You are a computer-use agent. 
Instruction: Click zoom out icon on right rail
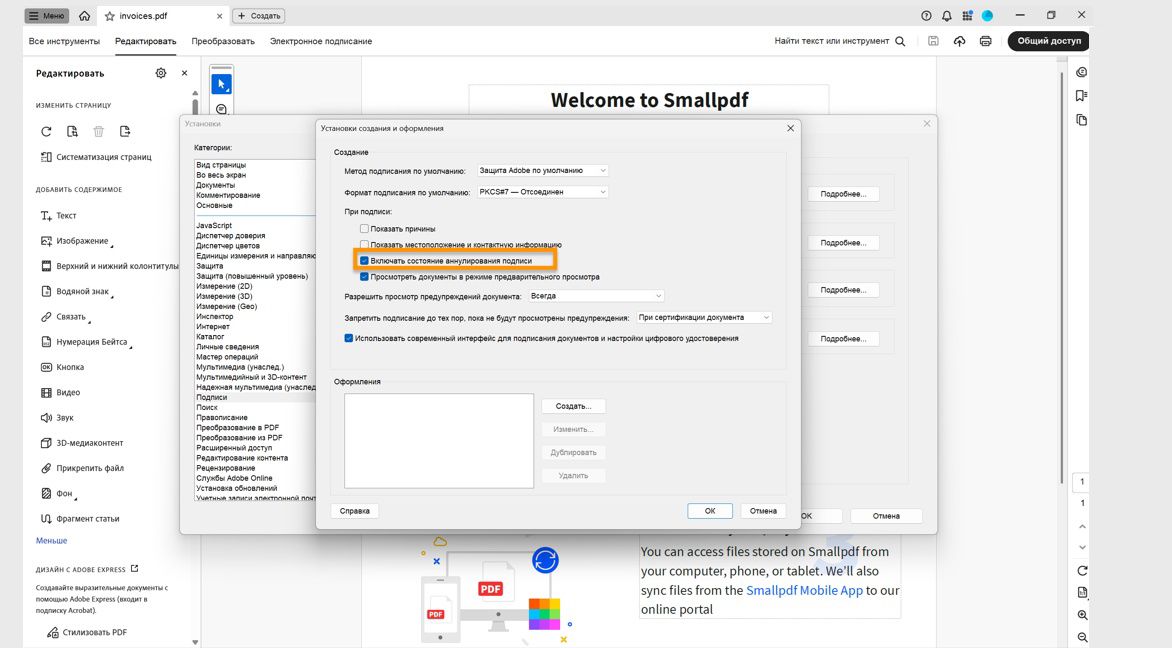click(1082, 638)
